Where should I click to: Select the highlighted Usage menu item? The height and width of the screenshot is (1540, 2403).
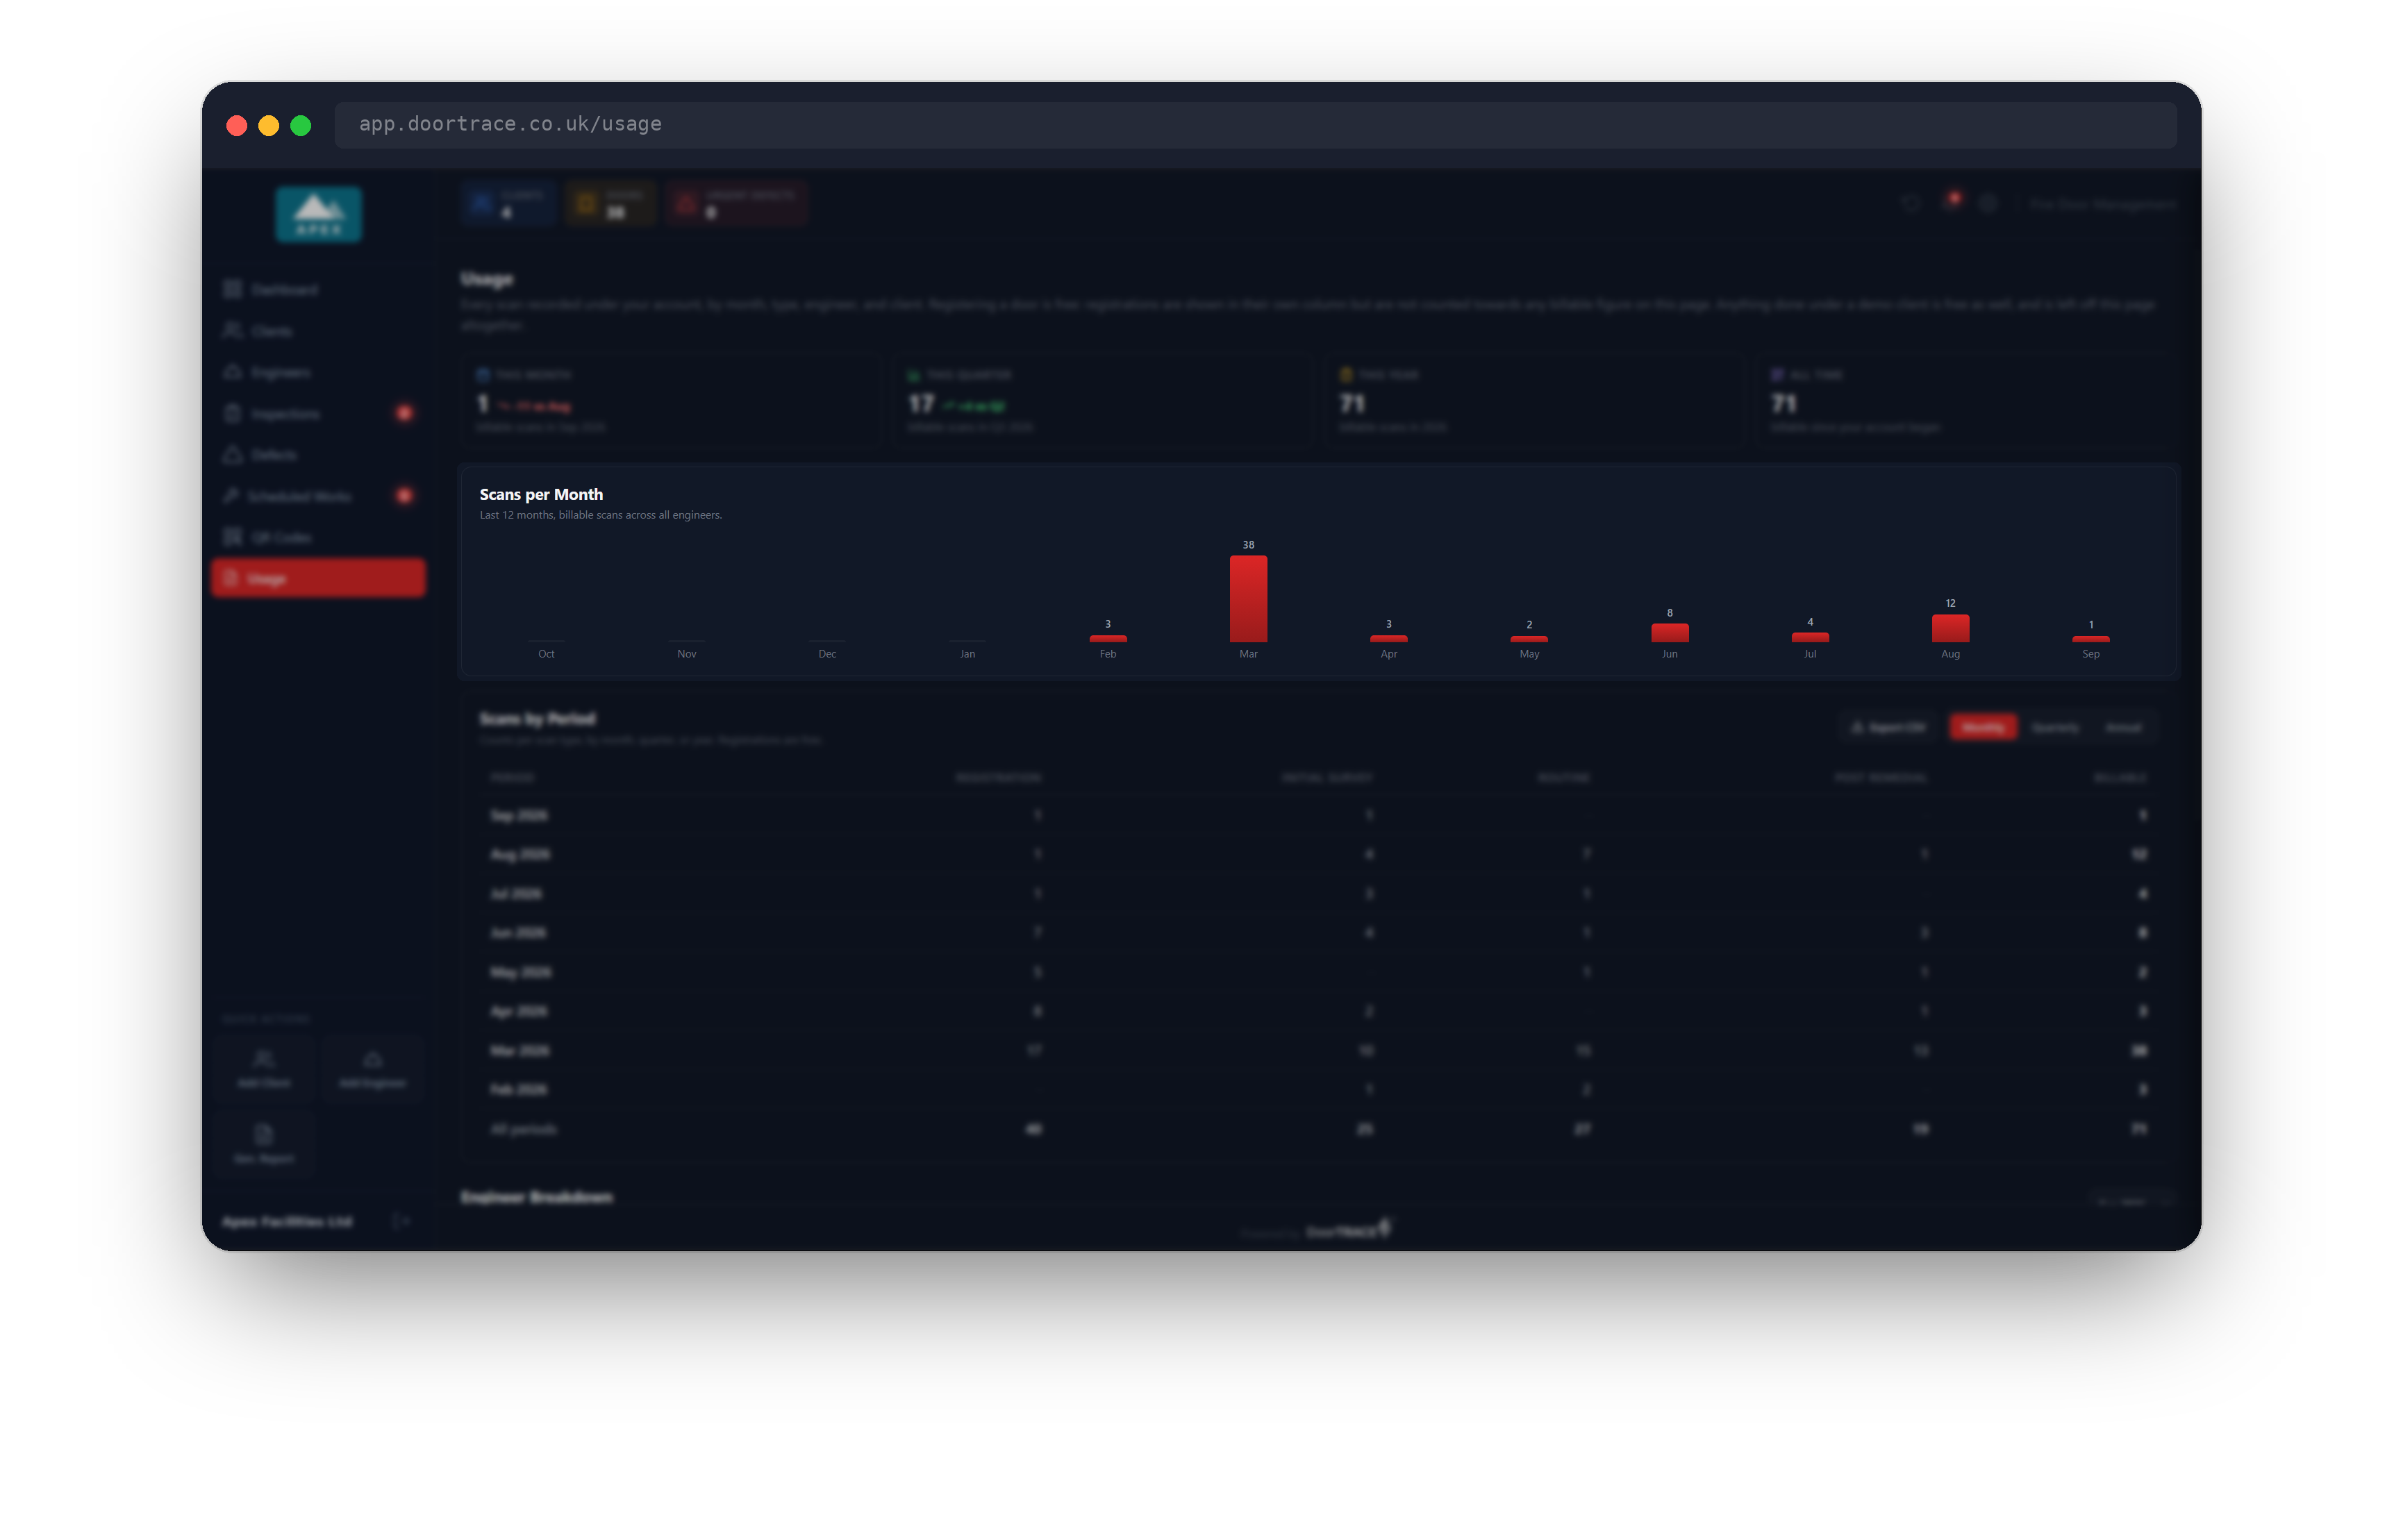point(319,578)
